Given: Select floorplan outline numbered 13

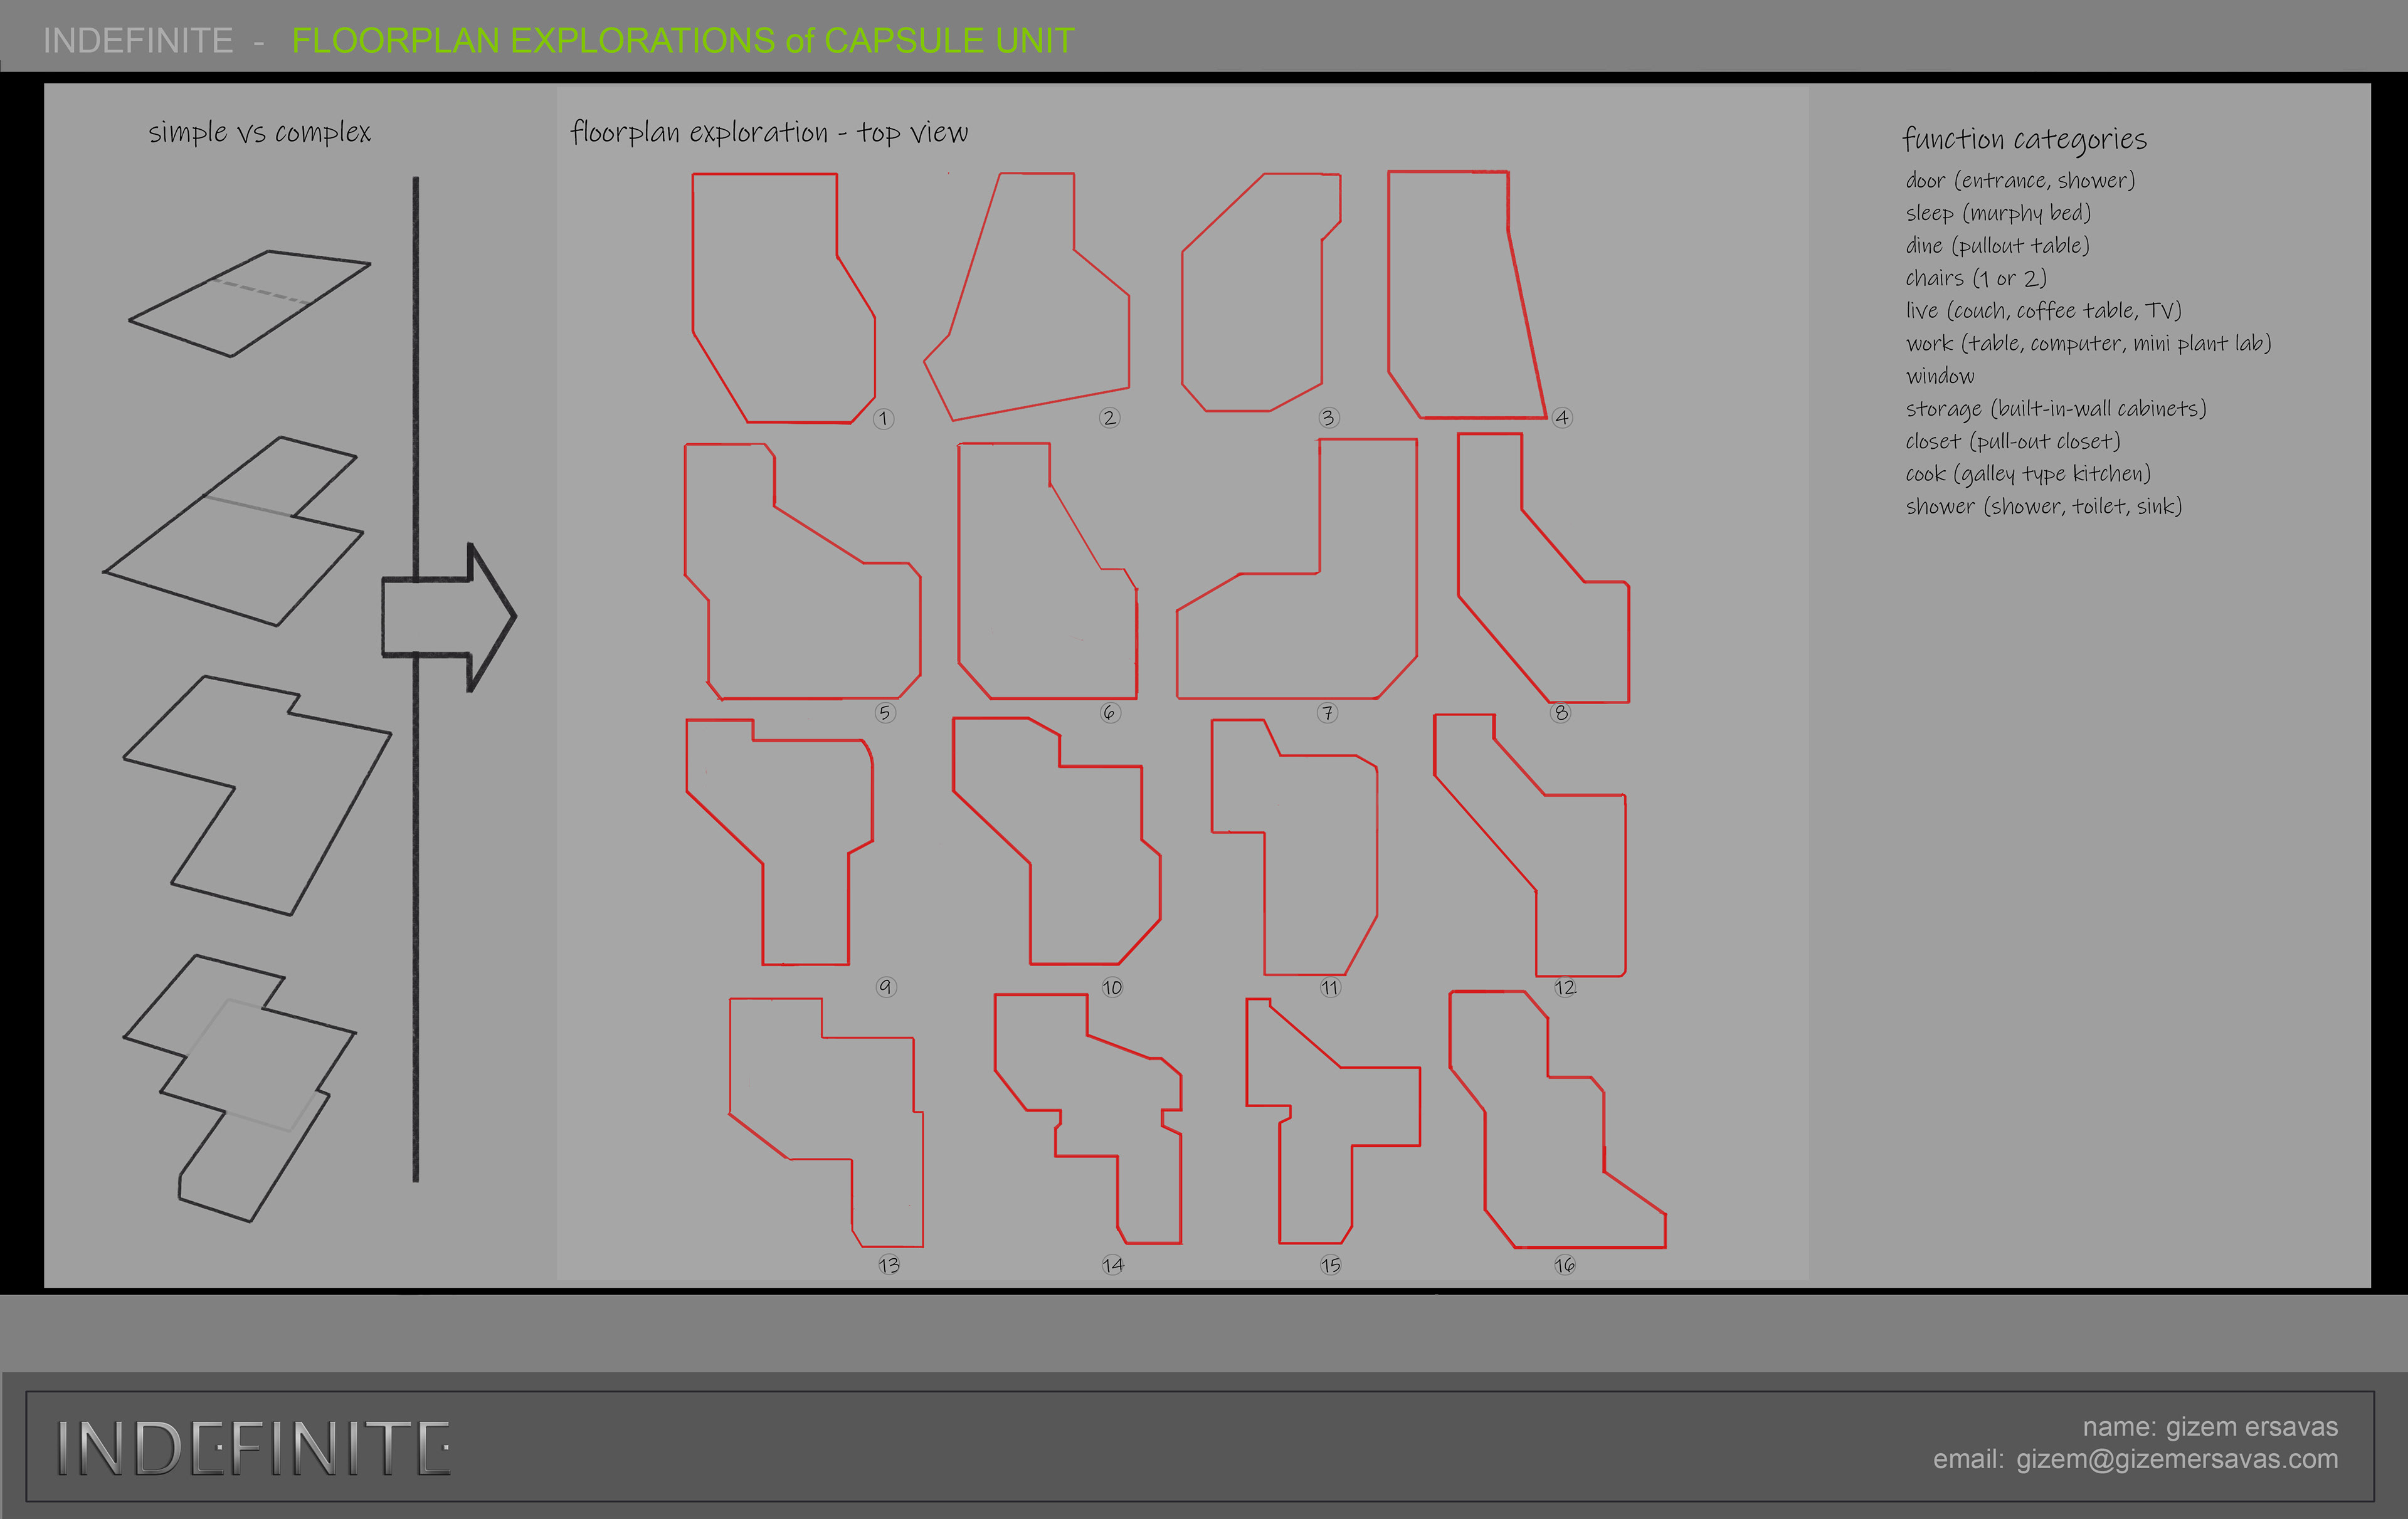Looking at the screenshot, I should 826,1122.
